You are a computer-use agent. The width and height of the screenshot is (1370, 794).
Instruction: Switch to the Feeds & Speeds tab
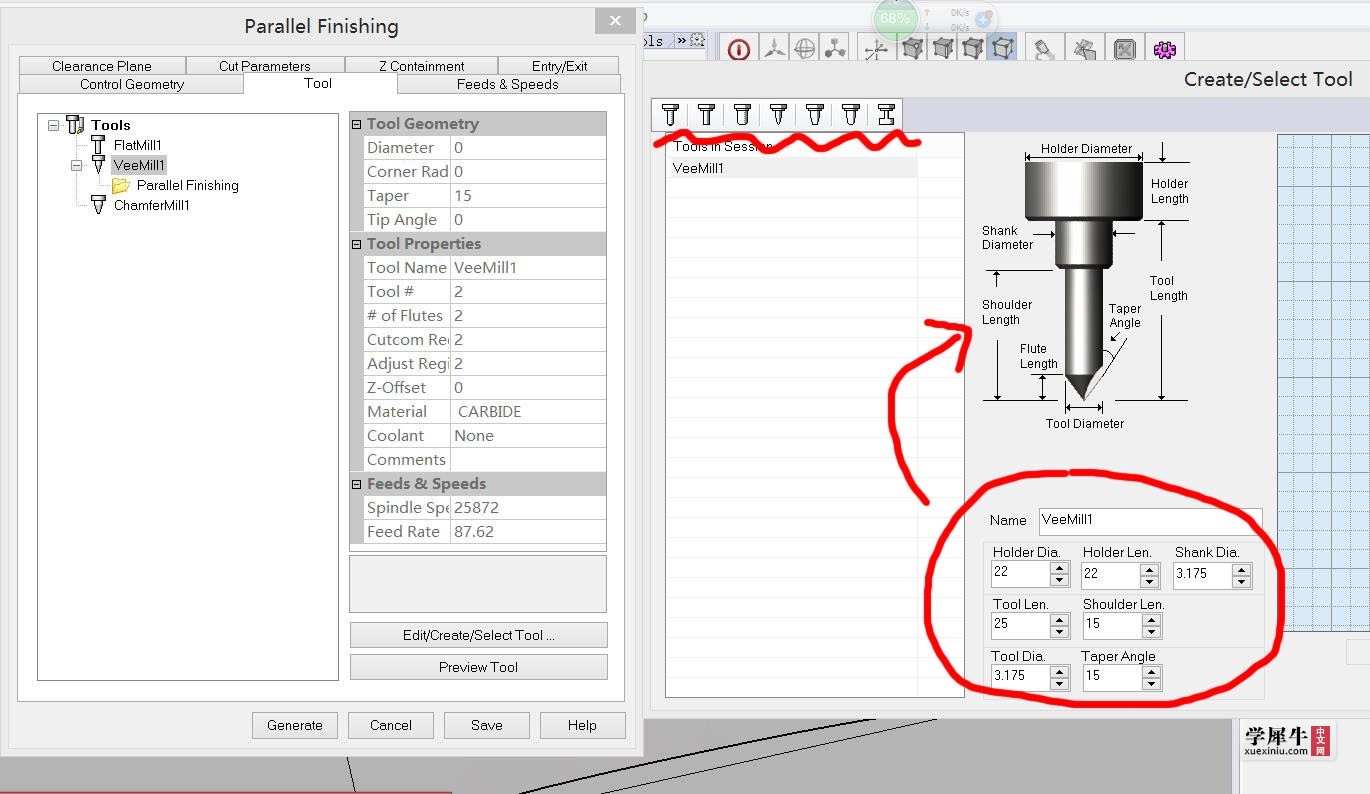pyautogui.click(x=508, y=85)
